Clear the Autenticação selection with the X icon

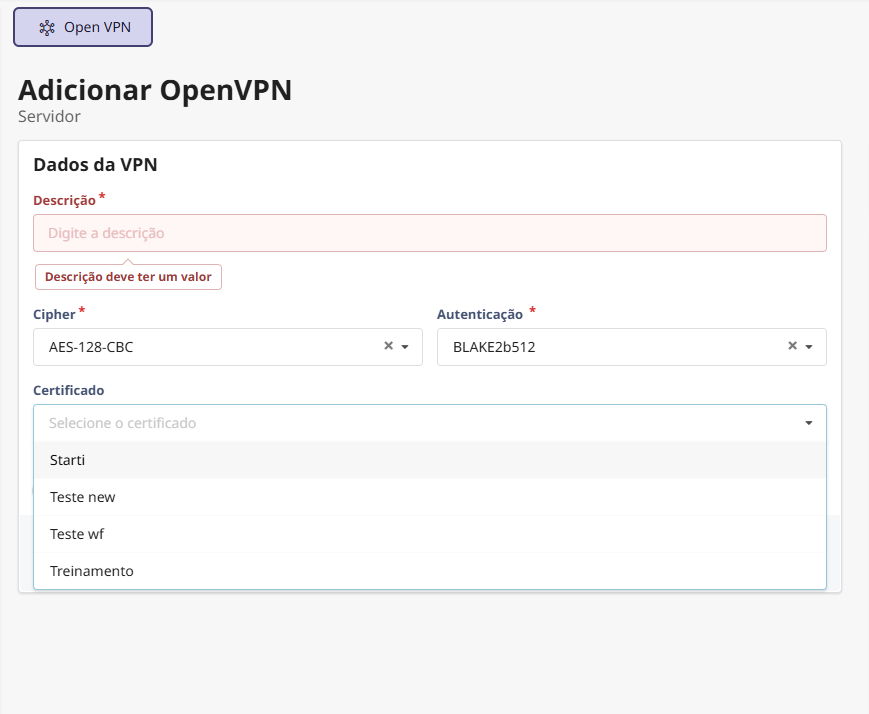tap(792, 346)
